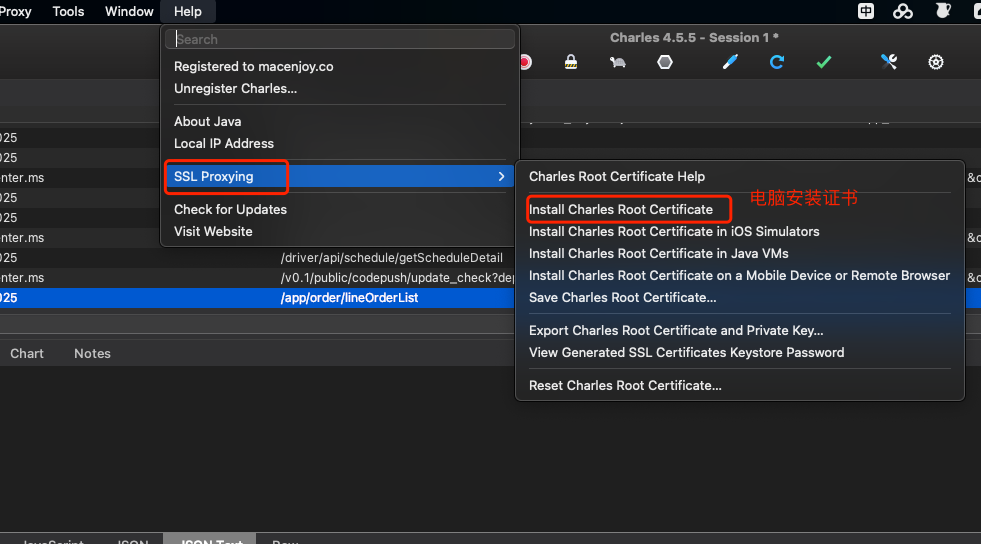The height and width of the screenshot is (544, 981).
Task: Select Visit Website
Action: [213, 231]
